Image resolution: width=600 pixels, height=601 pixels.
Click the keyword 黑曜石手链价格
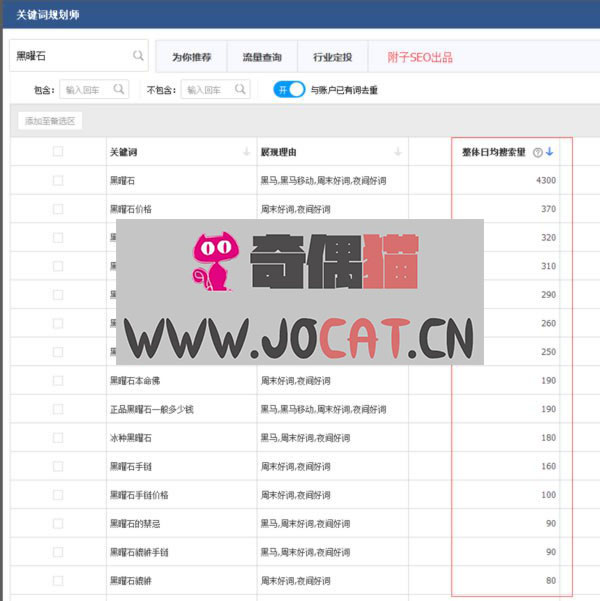click(139, 495)
